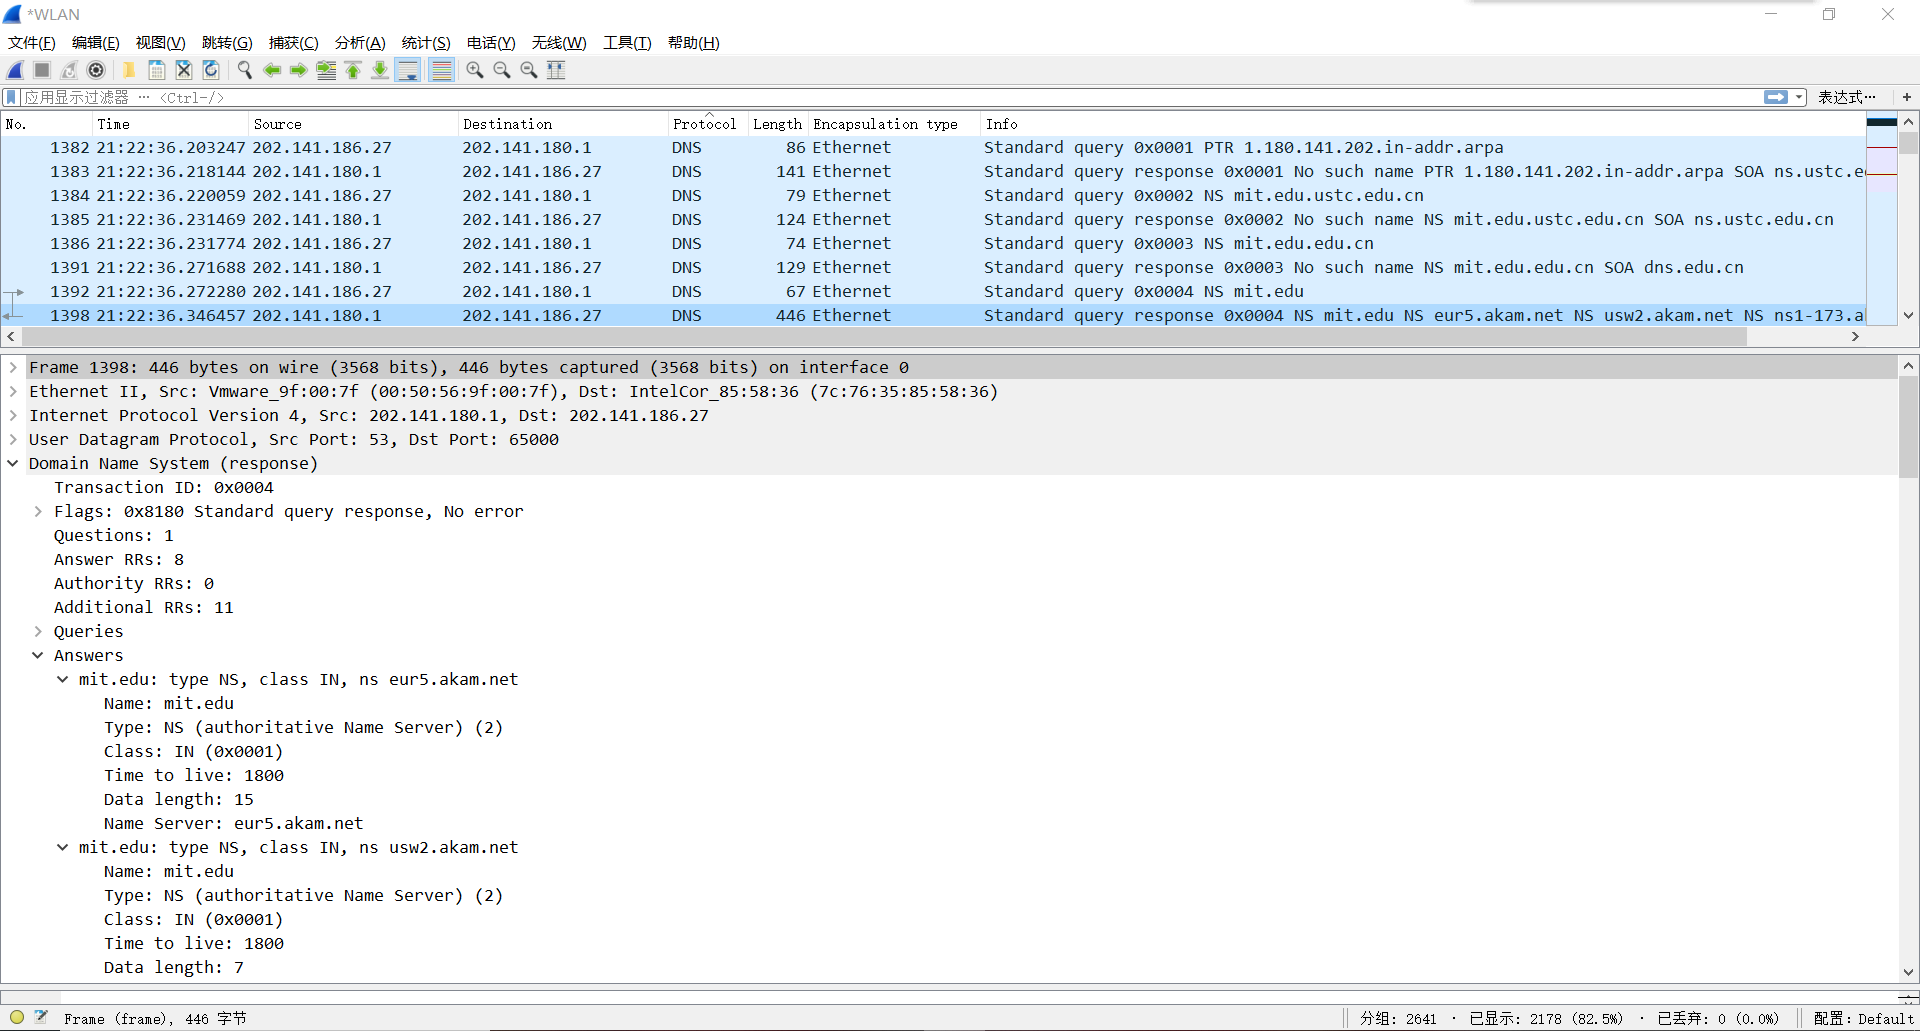Jump to the first packet
This screenshot has height=1031, width=1920.
353,70
